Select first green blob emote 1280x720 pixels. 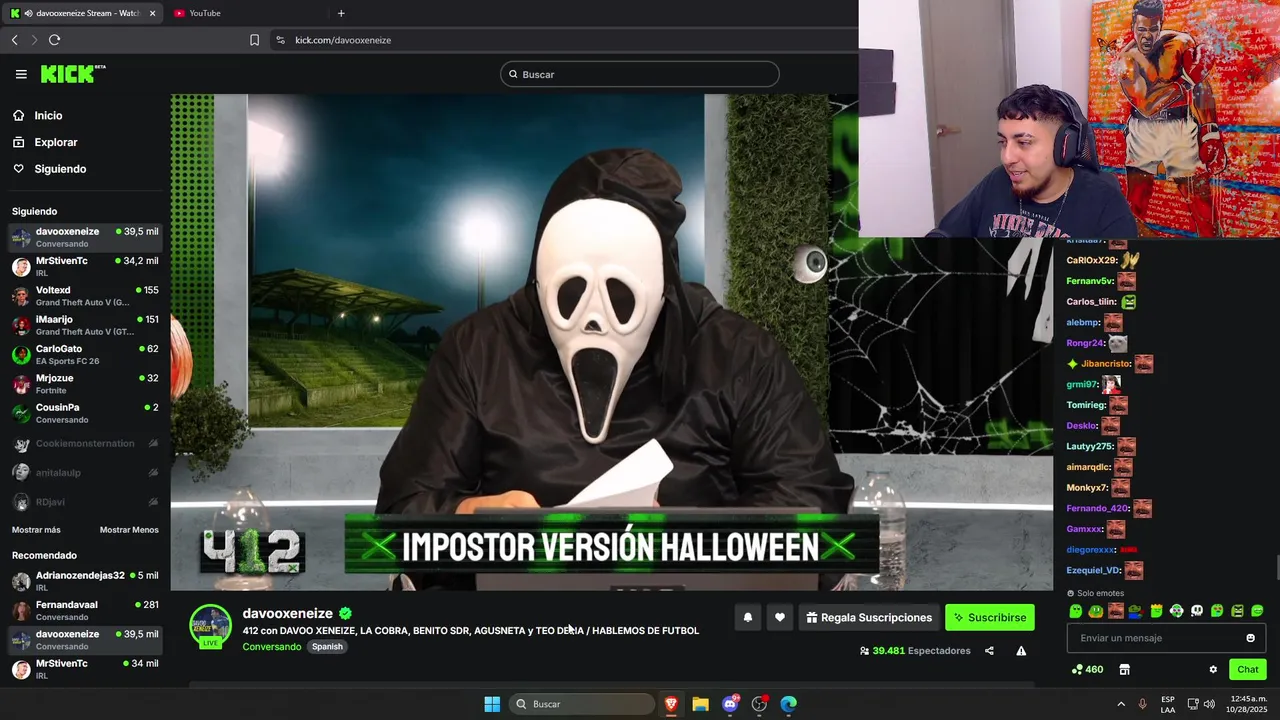pos(1076,611)
